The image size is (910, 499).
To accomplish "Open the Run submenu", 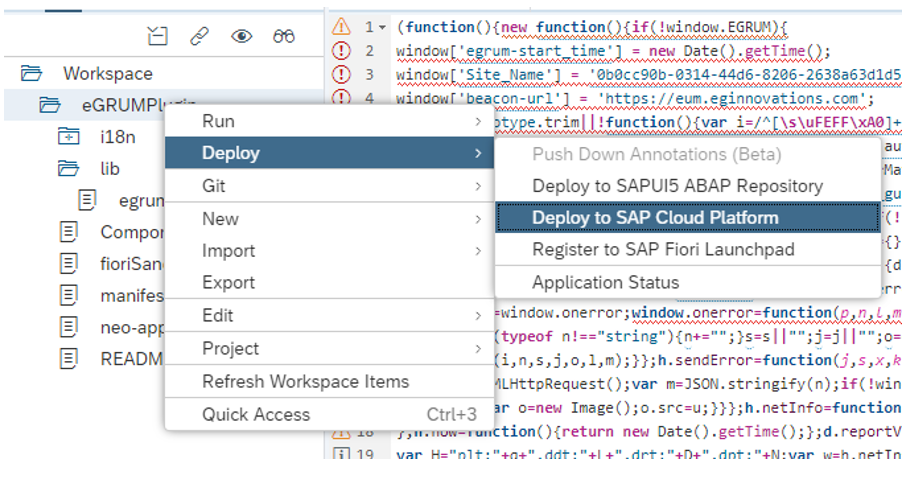I will click(329, 121).
